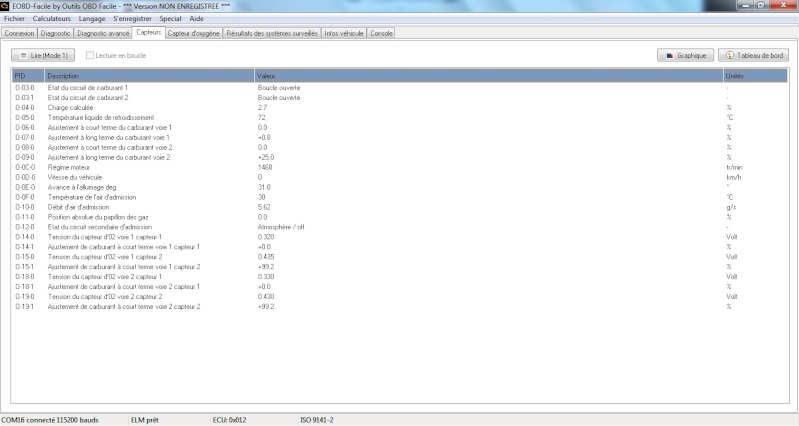Switch to the Capteur d'oxygène tab

194,33
